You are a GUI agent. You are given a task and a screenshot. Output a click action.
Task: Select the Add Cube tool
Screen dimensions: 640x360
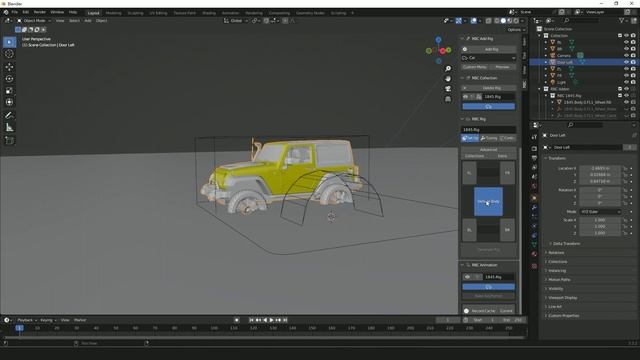[9, 141]
